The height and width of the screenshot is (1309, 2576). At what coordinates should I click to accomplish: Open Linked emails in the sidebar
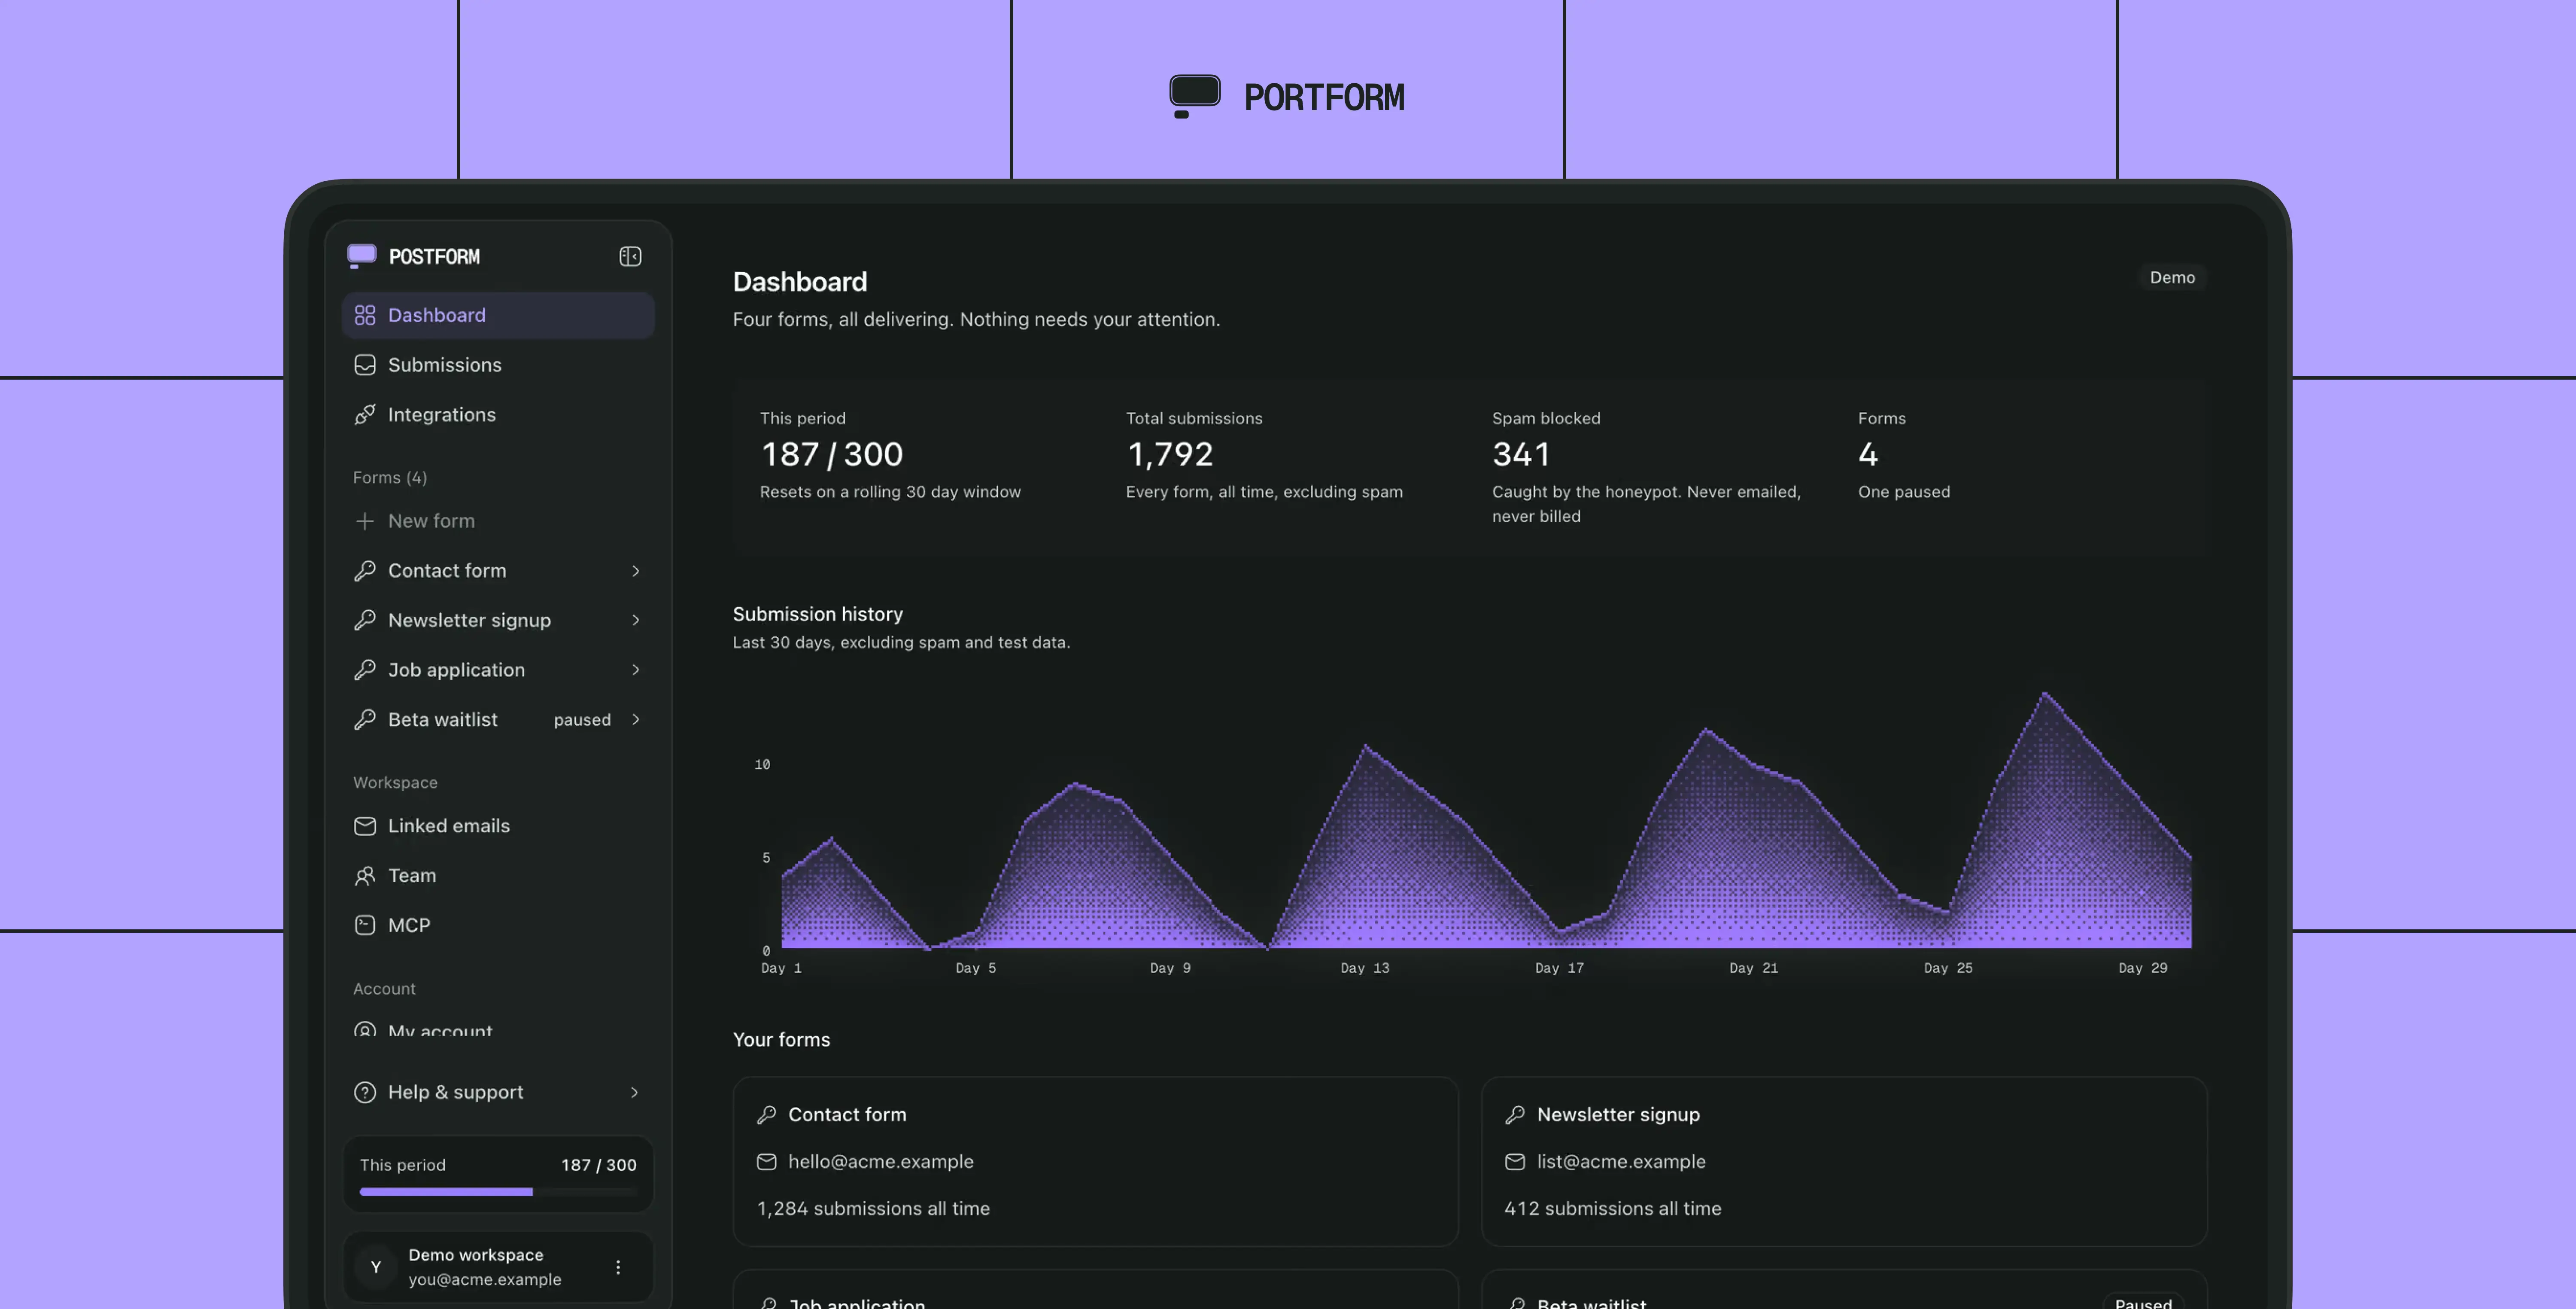498,826
